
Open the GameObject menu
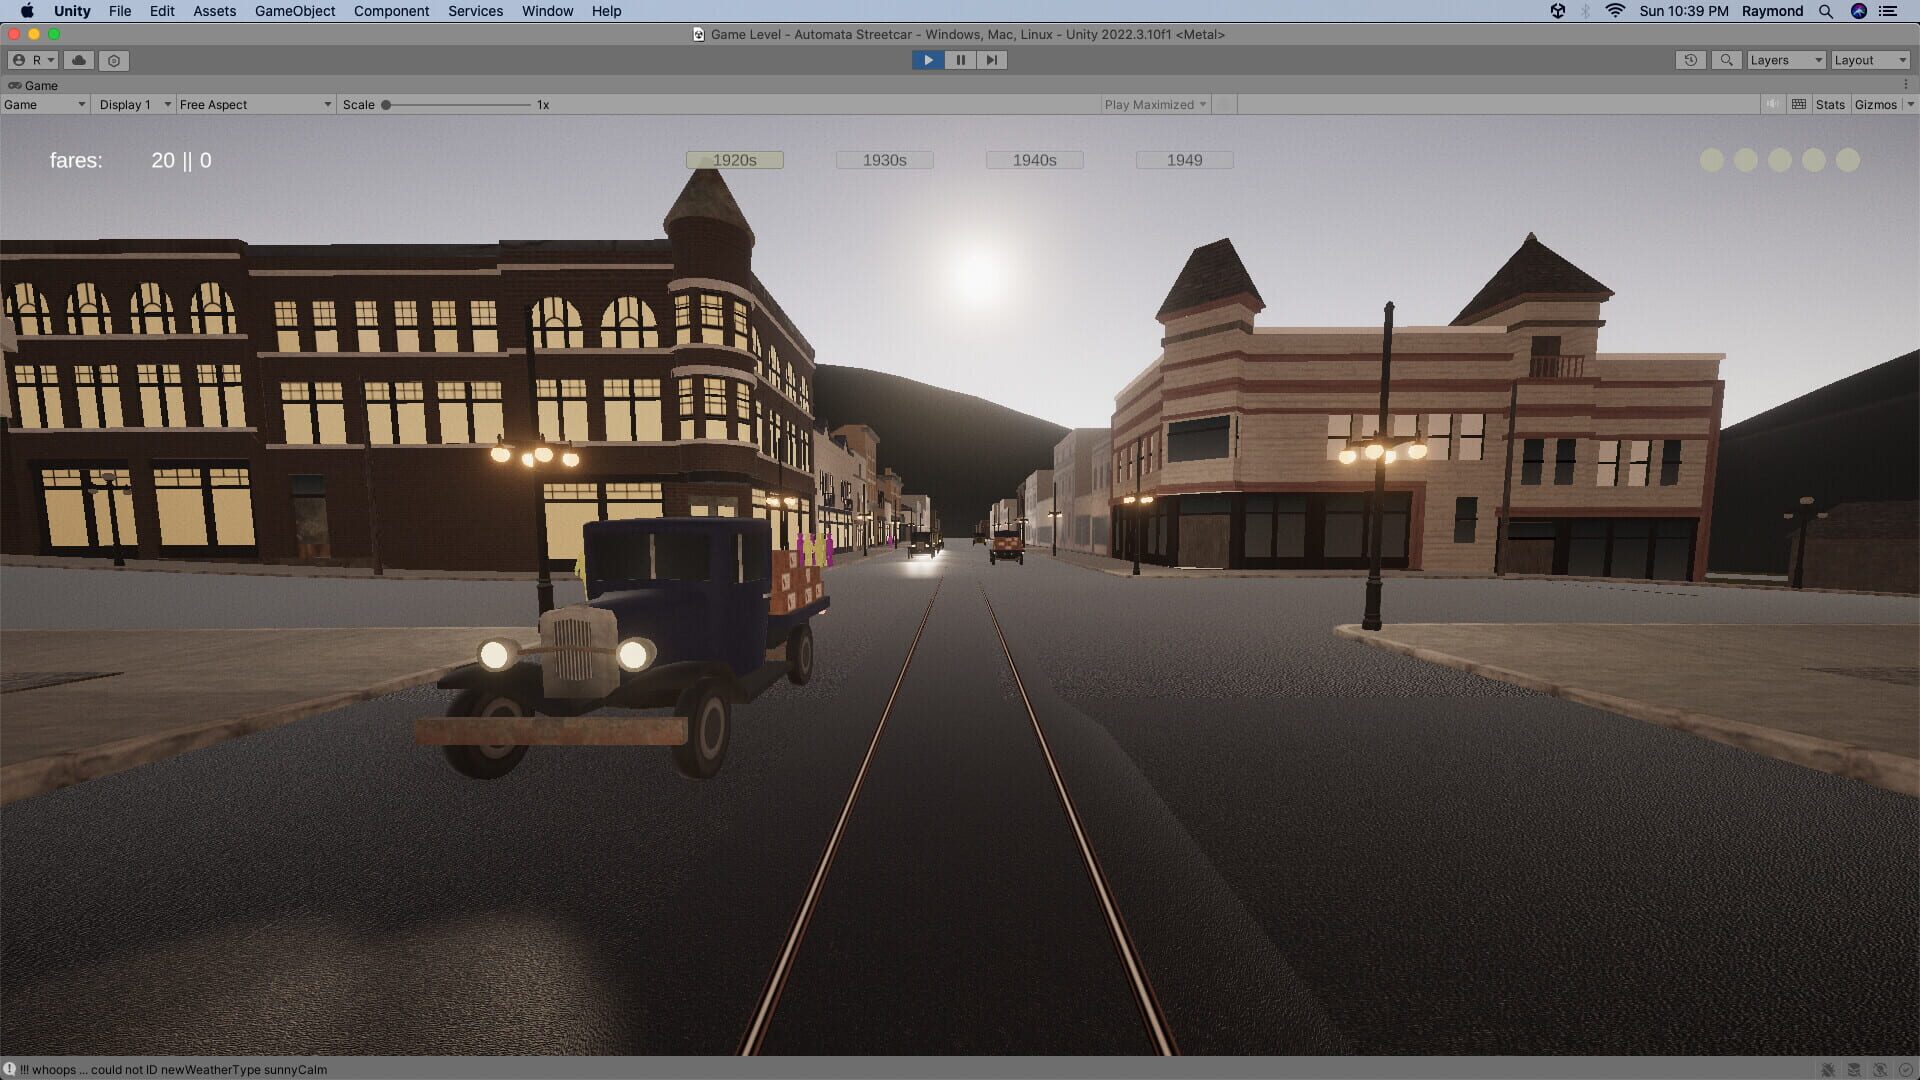click(294, 11)
